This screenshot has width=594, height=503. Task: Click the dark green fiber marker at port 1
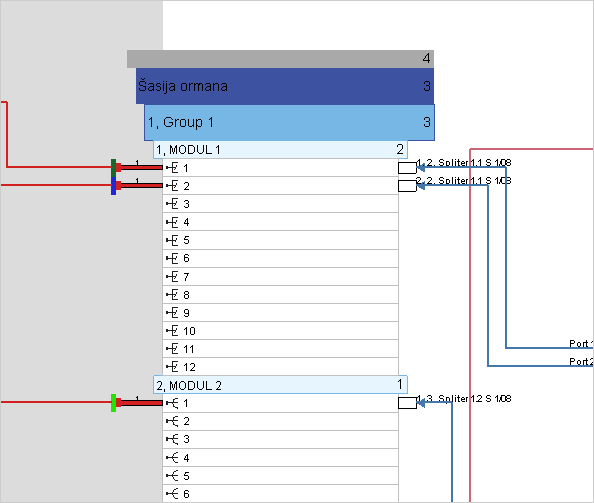[x=113, y=168]
